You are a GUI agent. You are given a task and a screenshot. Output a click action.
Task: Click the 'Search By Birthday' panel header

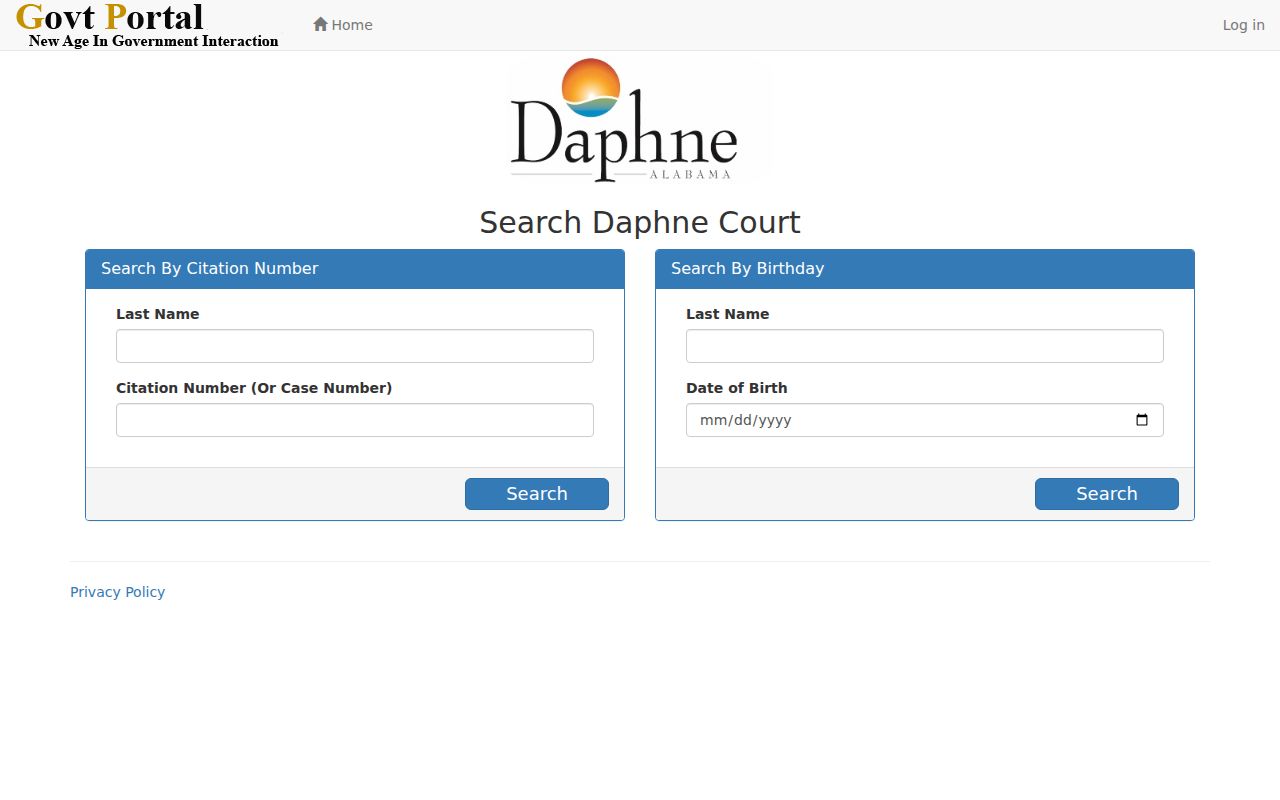coord(925,269)
